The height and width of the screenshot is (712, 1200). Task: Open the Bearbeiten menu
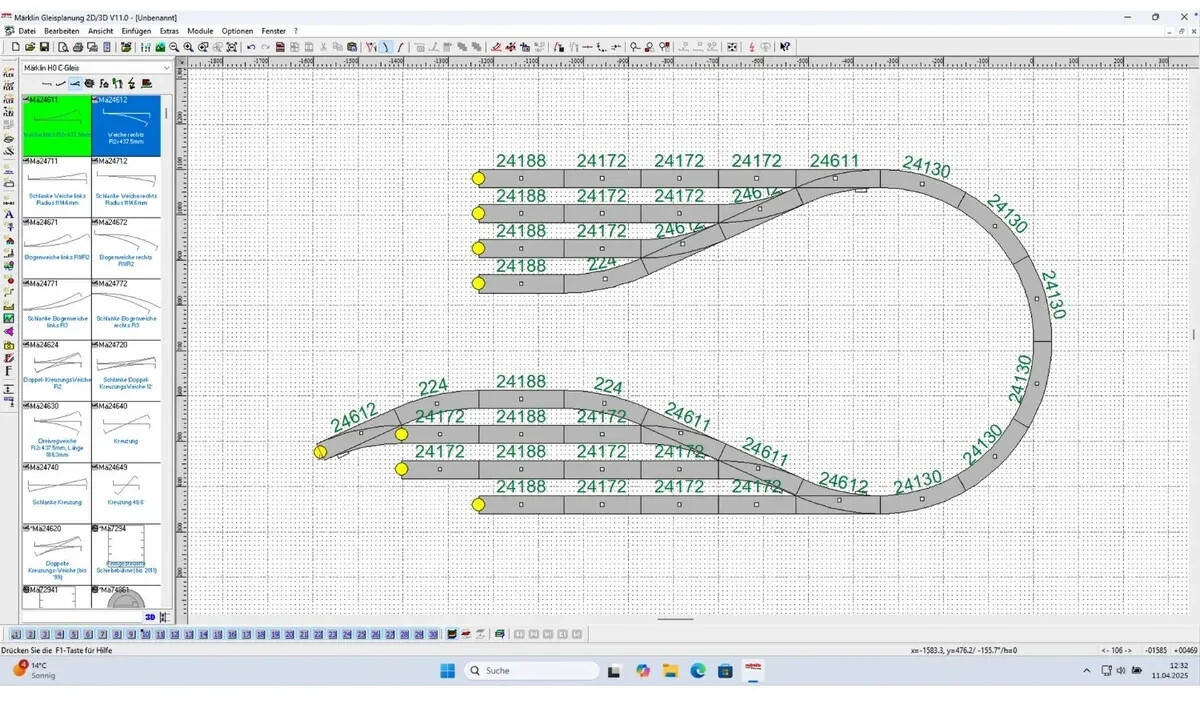[x=61, y=31]
